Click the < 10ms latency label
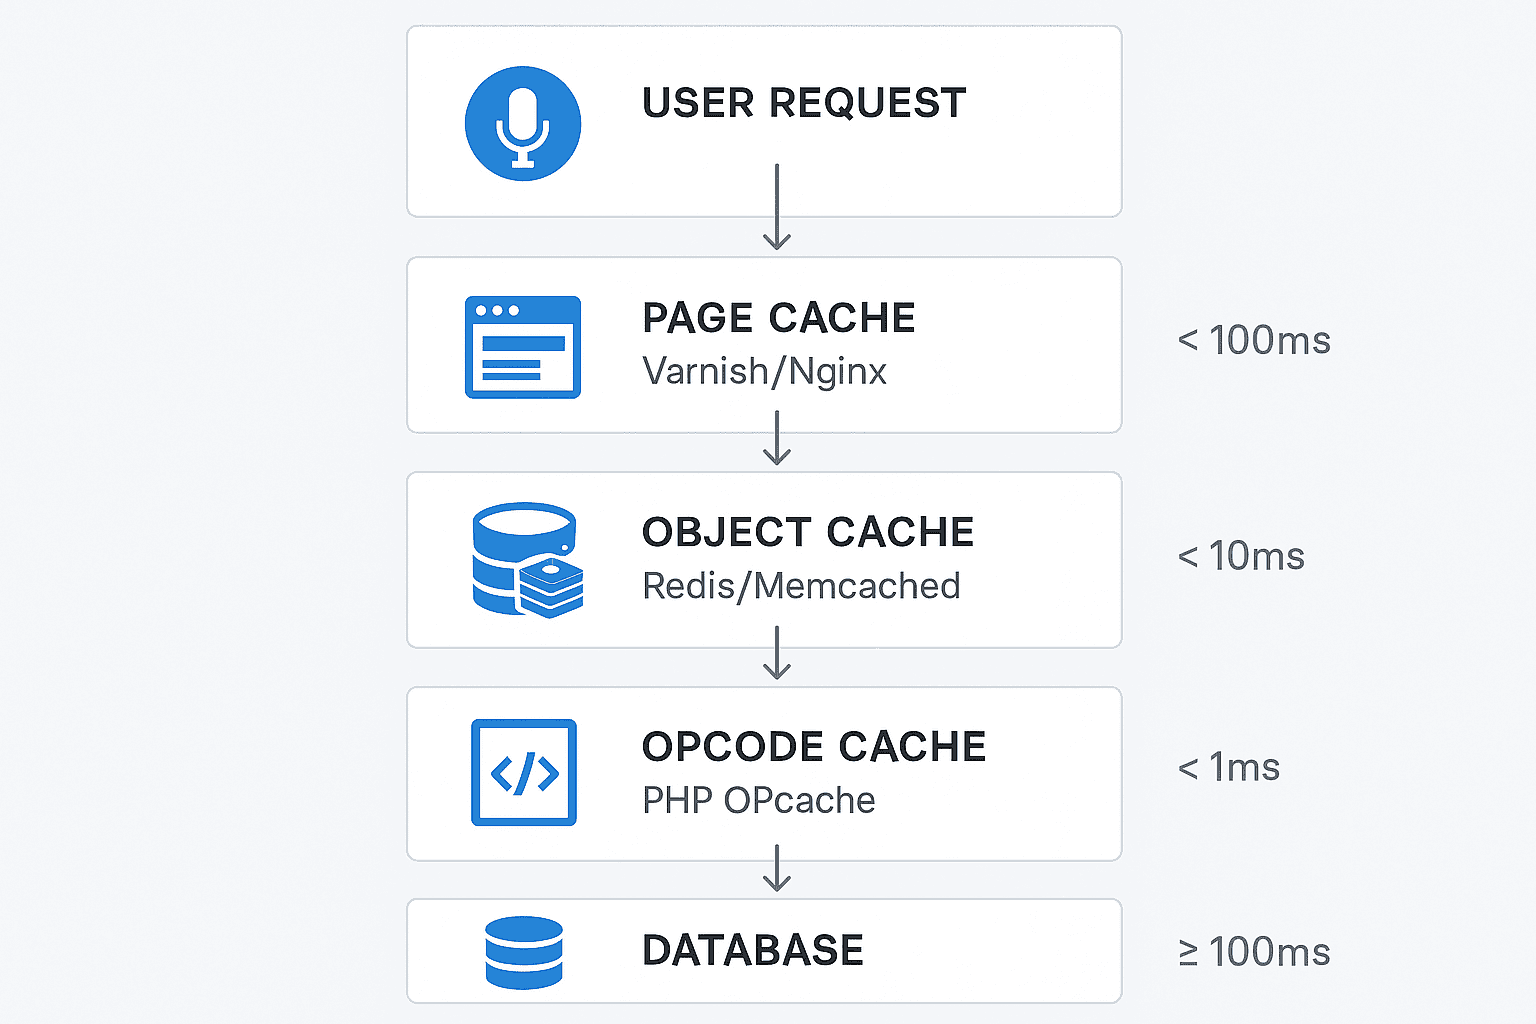 1241,556
